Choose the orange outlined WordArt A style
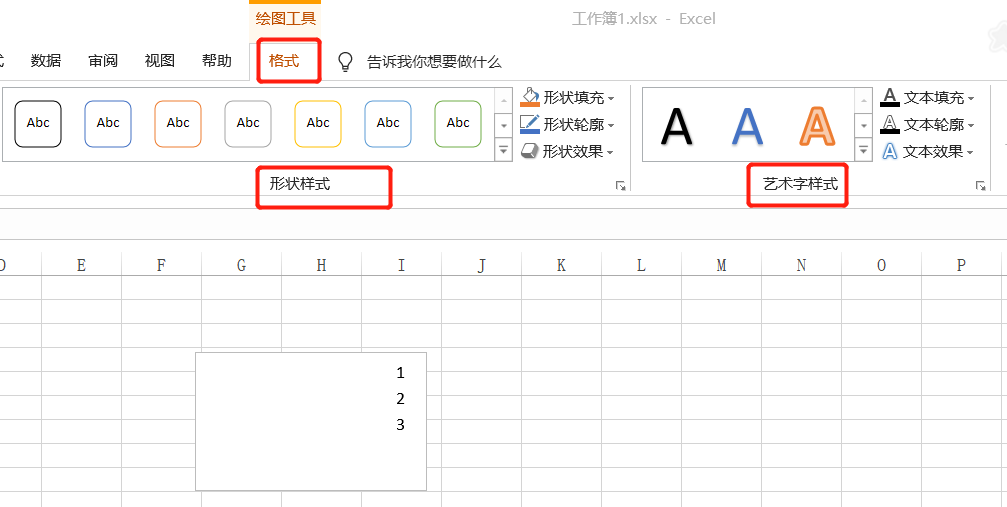 (817, 127)
